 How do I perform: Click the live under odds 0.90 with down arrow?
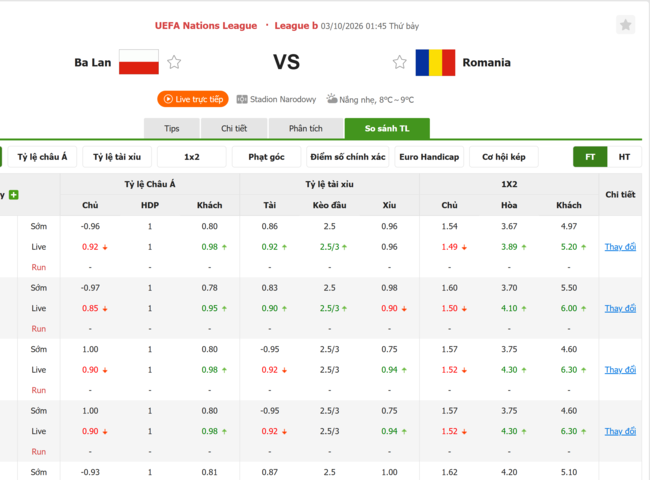coord(389,308)
